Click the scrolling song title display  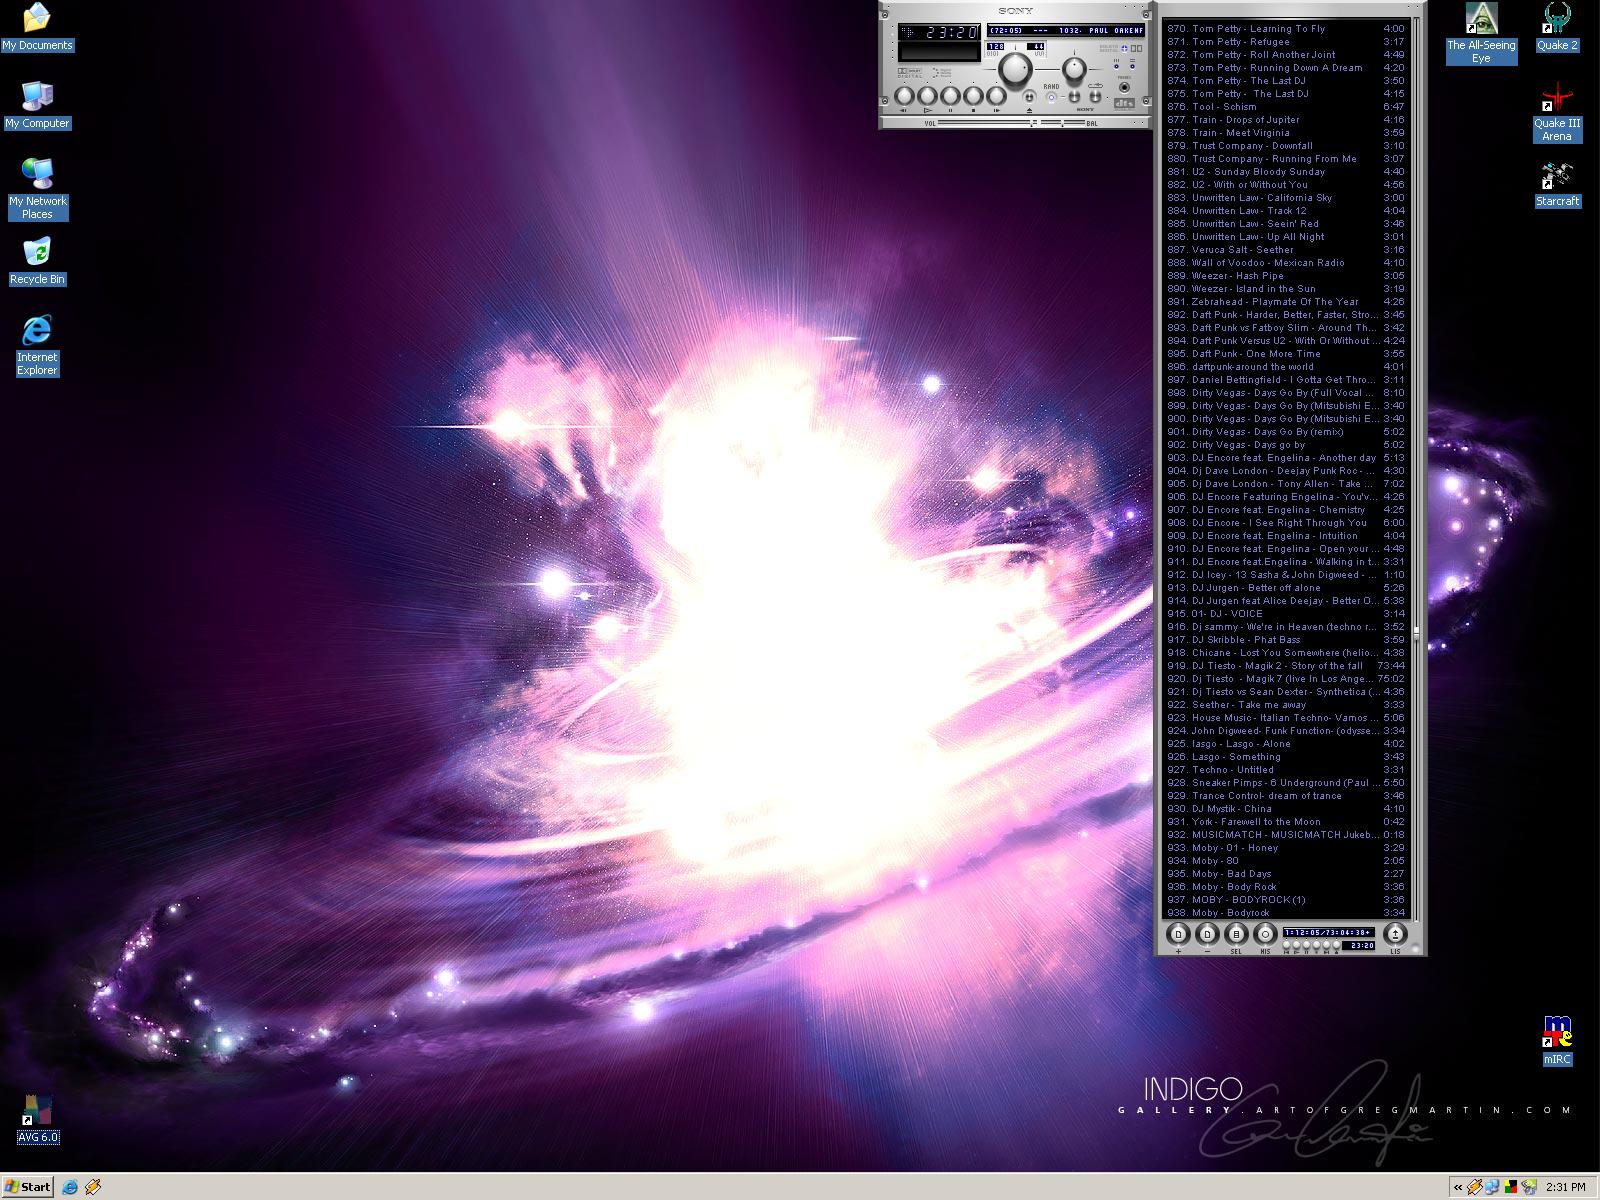click(1066, 30)
